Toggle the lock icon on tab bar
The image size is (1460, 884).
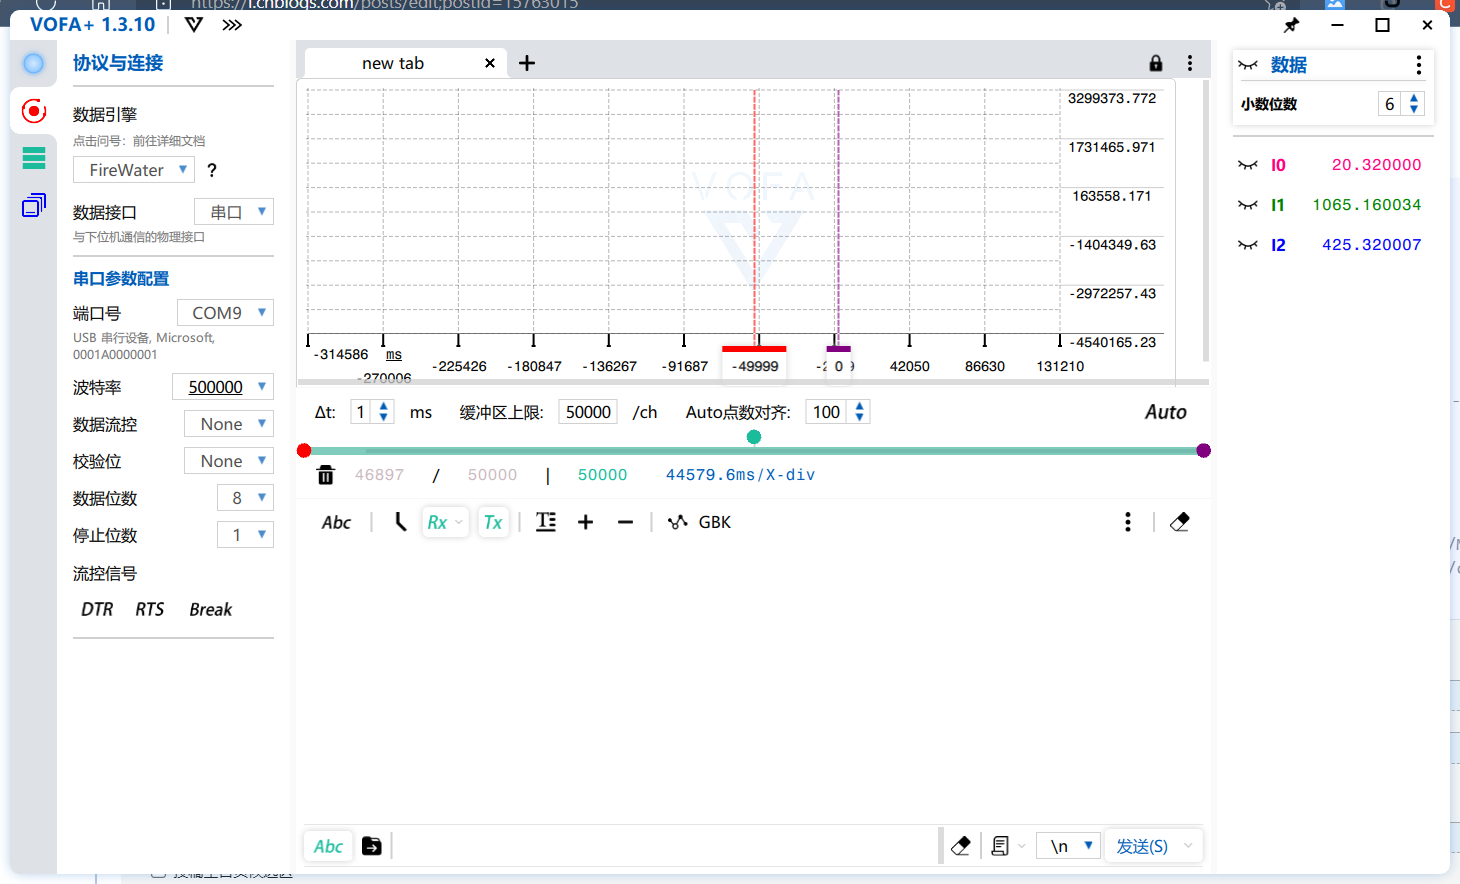coord(1156,63)
